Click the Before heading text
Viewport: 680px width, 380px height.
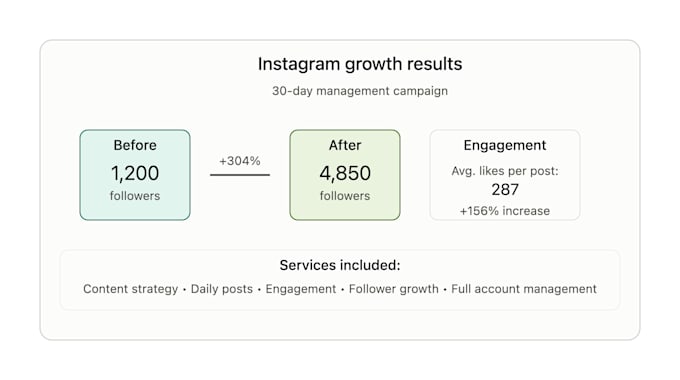135,145
